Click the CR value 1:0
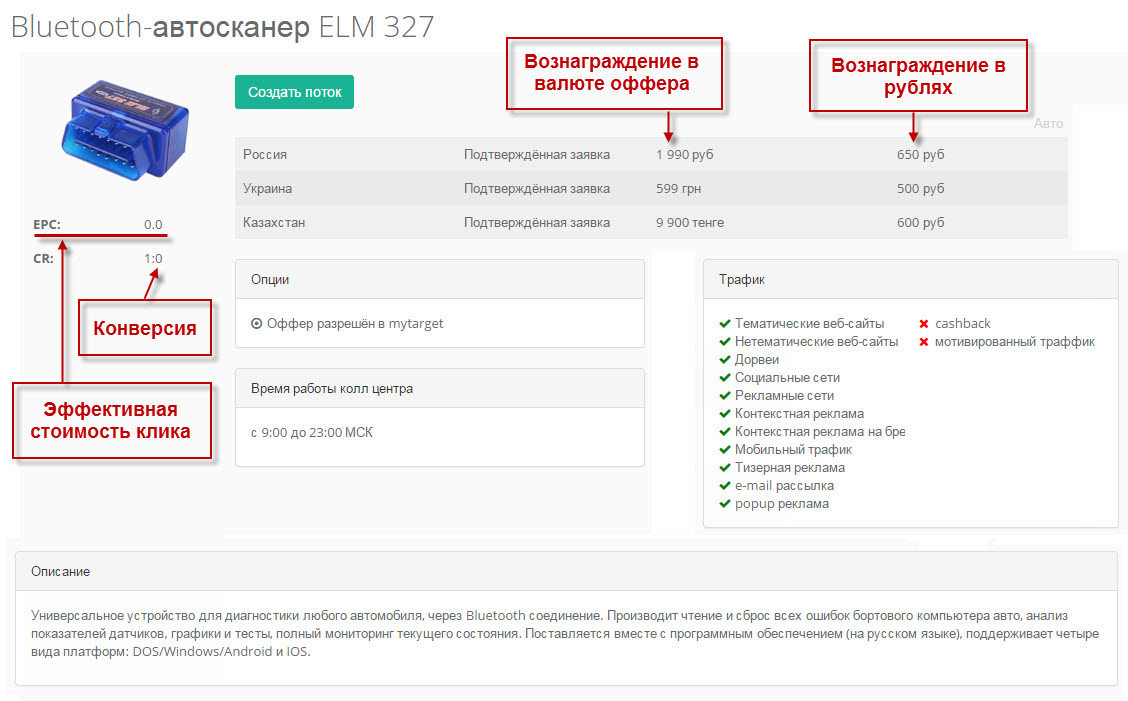Screen dimensions: 1128x701 [153, 258]
